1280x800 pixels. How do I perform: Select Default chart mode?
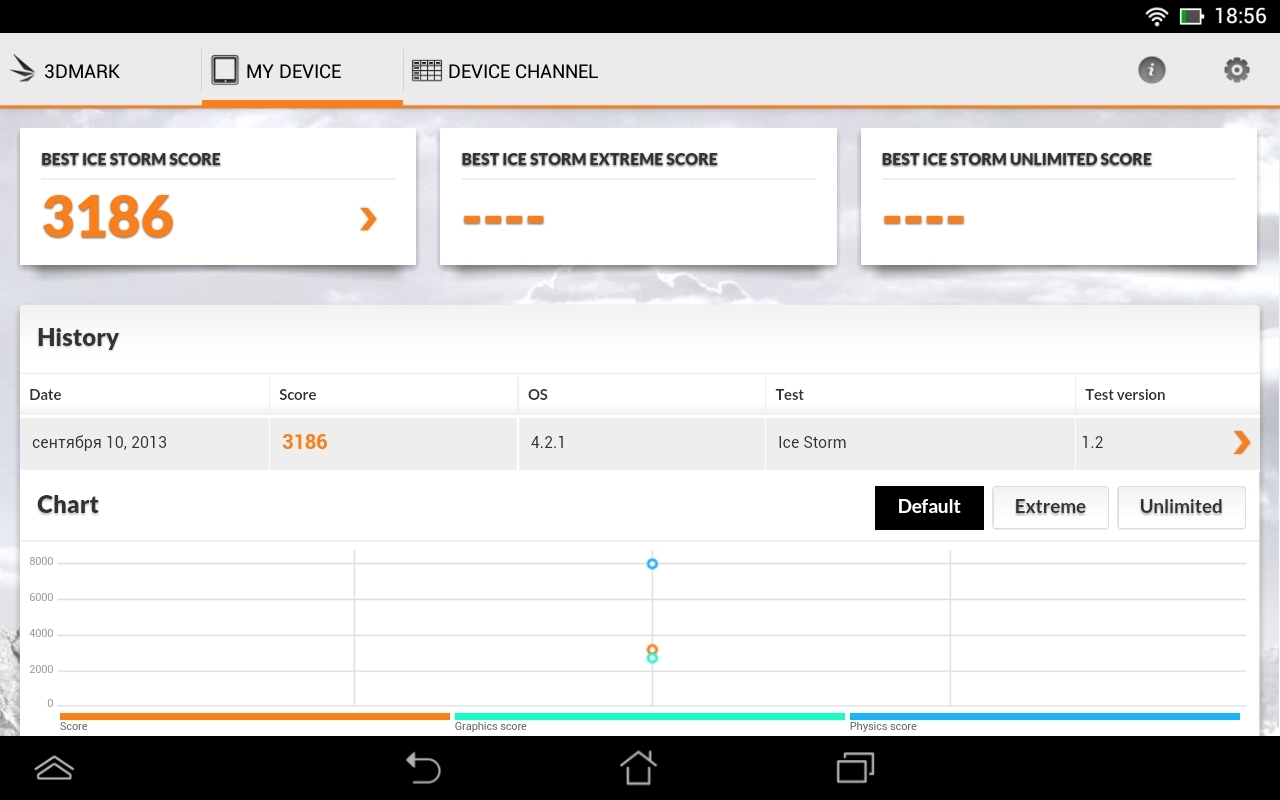[929, 507]
